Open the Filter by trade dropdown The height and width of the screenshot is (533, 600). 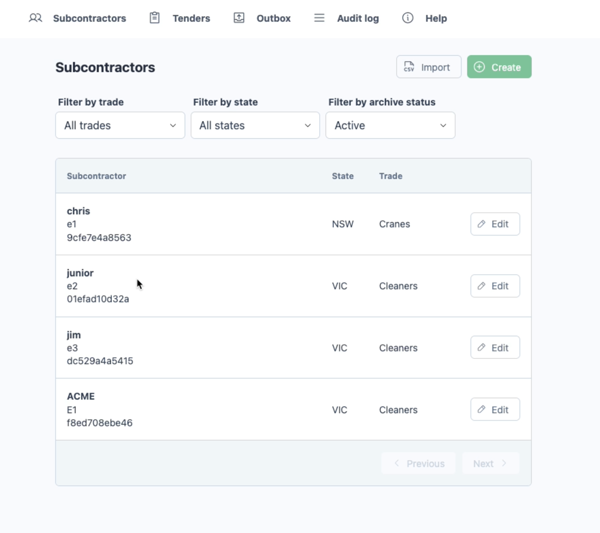[x=120, y=125]
